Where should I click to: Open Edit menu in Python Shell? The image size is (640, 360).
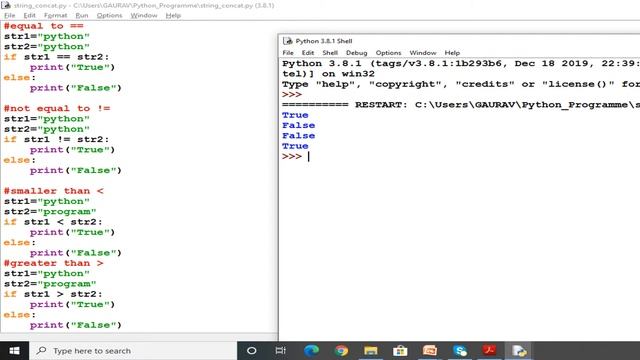click(308, 53)
